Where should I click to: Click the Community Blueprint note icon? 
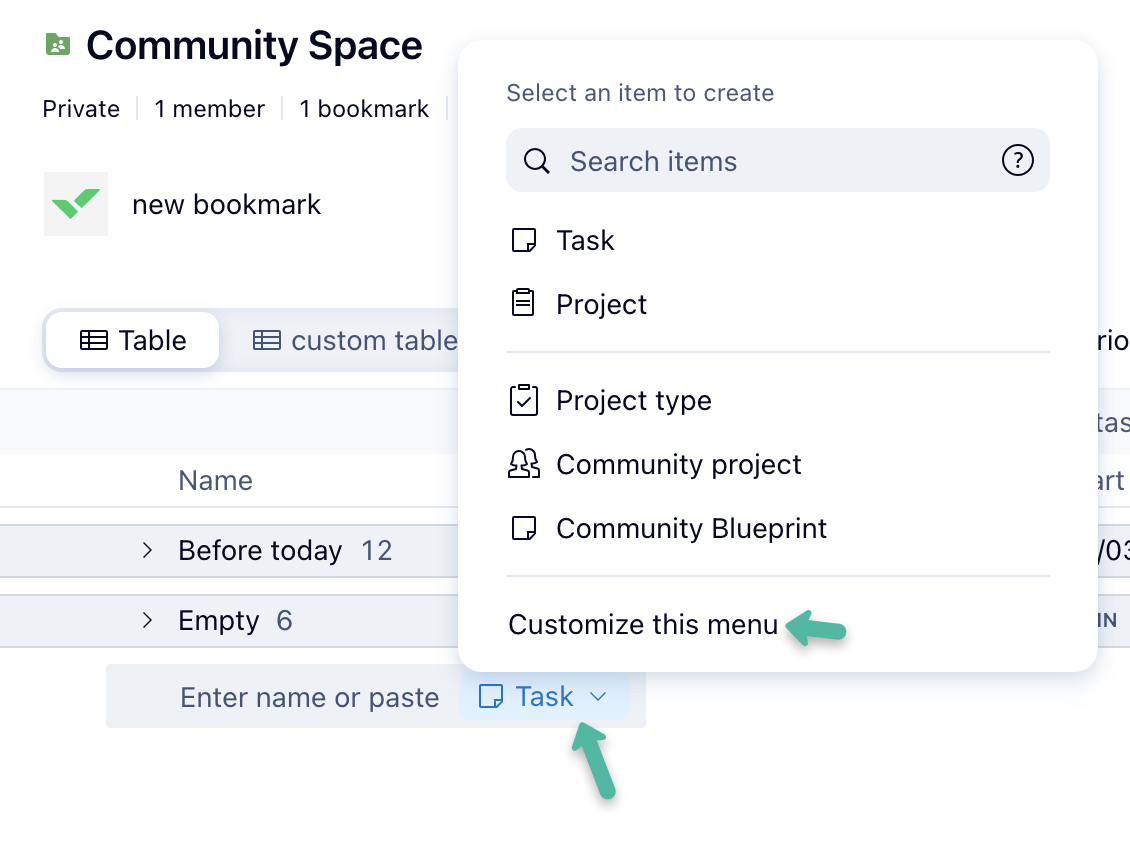(x=524, y=528)
